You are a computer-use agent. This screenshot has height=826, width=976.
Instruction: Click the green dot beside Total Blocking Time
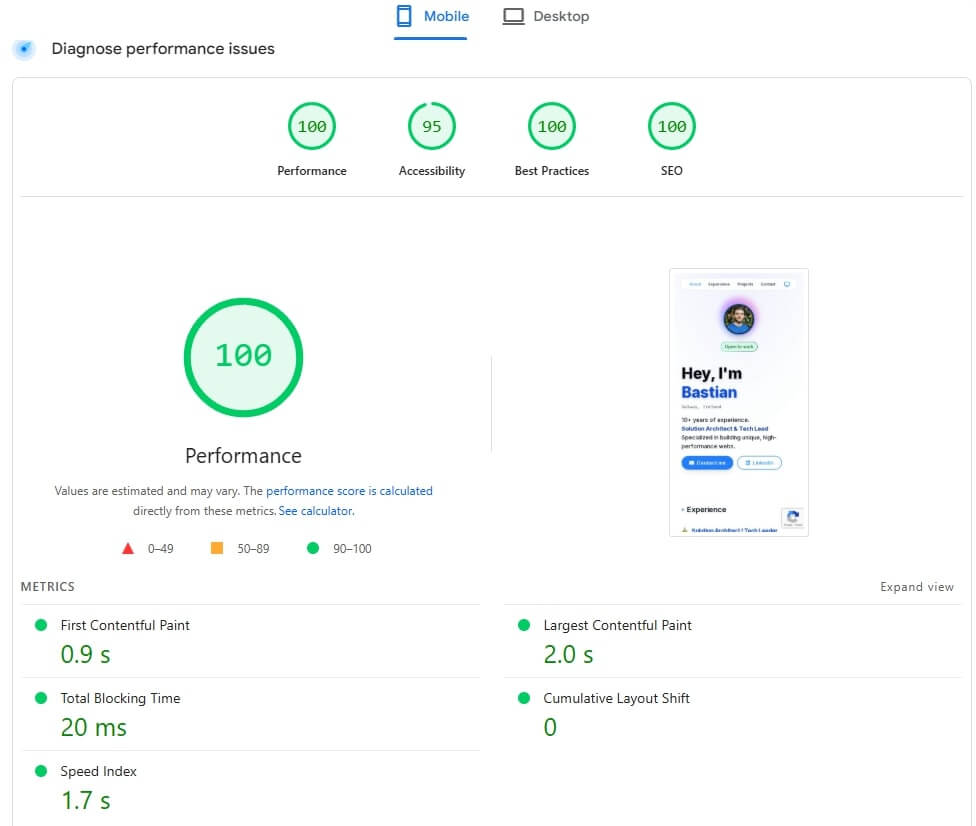[40, 698]
